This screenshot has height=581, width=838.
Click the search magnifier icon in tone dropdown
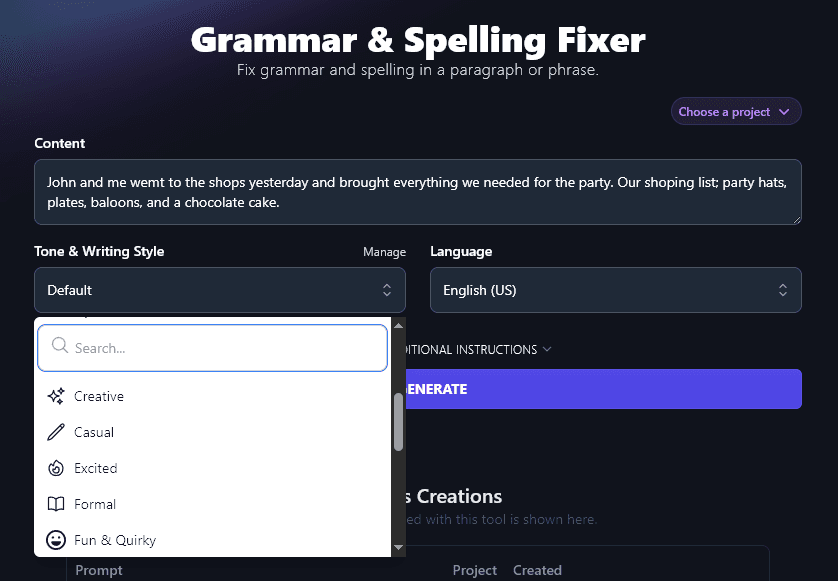click(x=59, y=347)
